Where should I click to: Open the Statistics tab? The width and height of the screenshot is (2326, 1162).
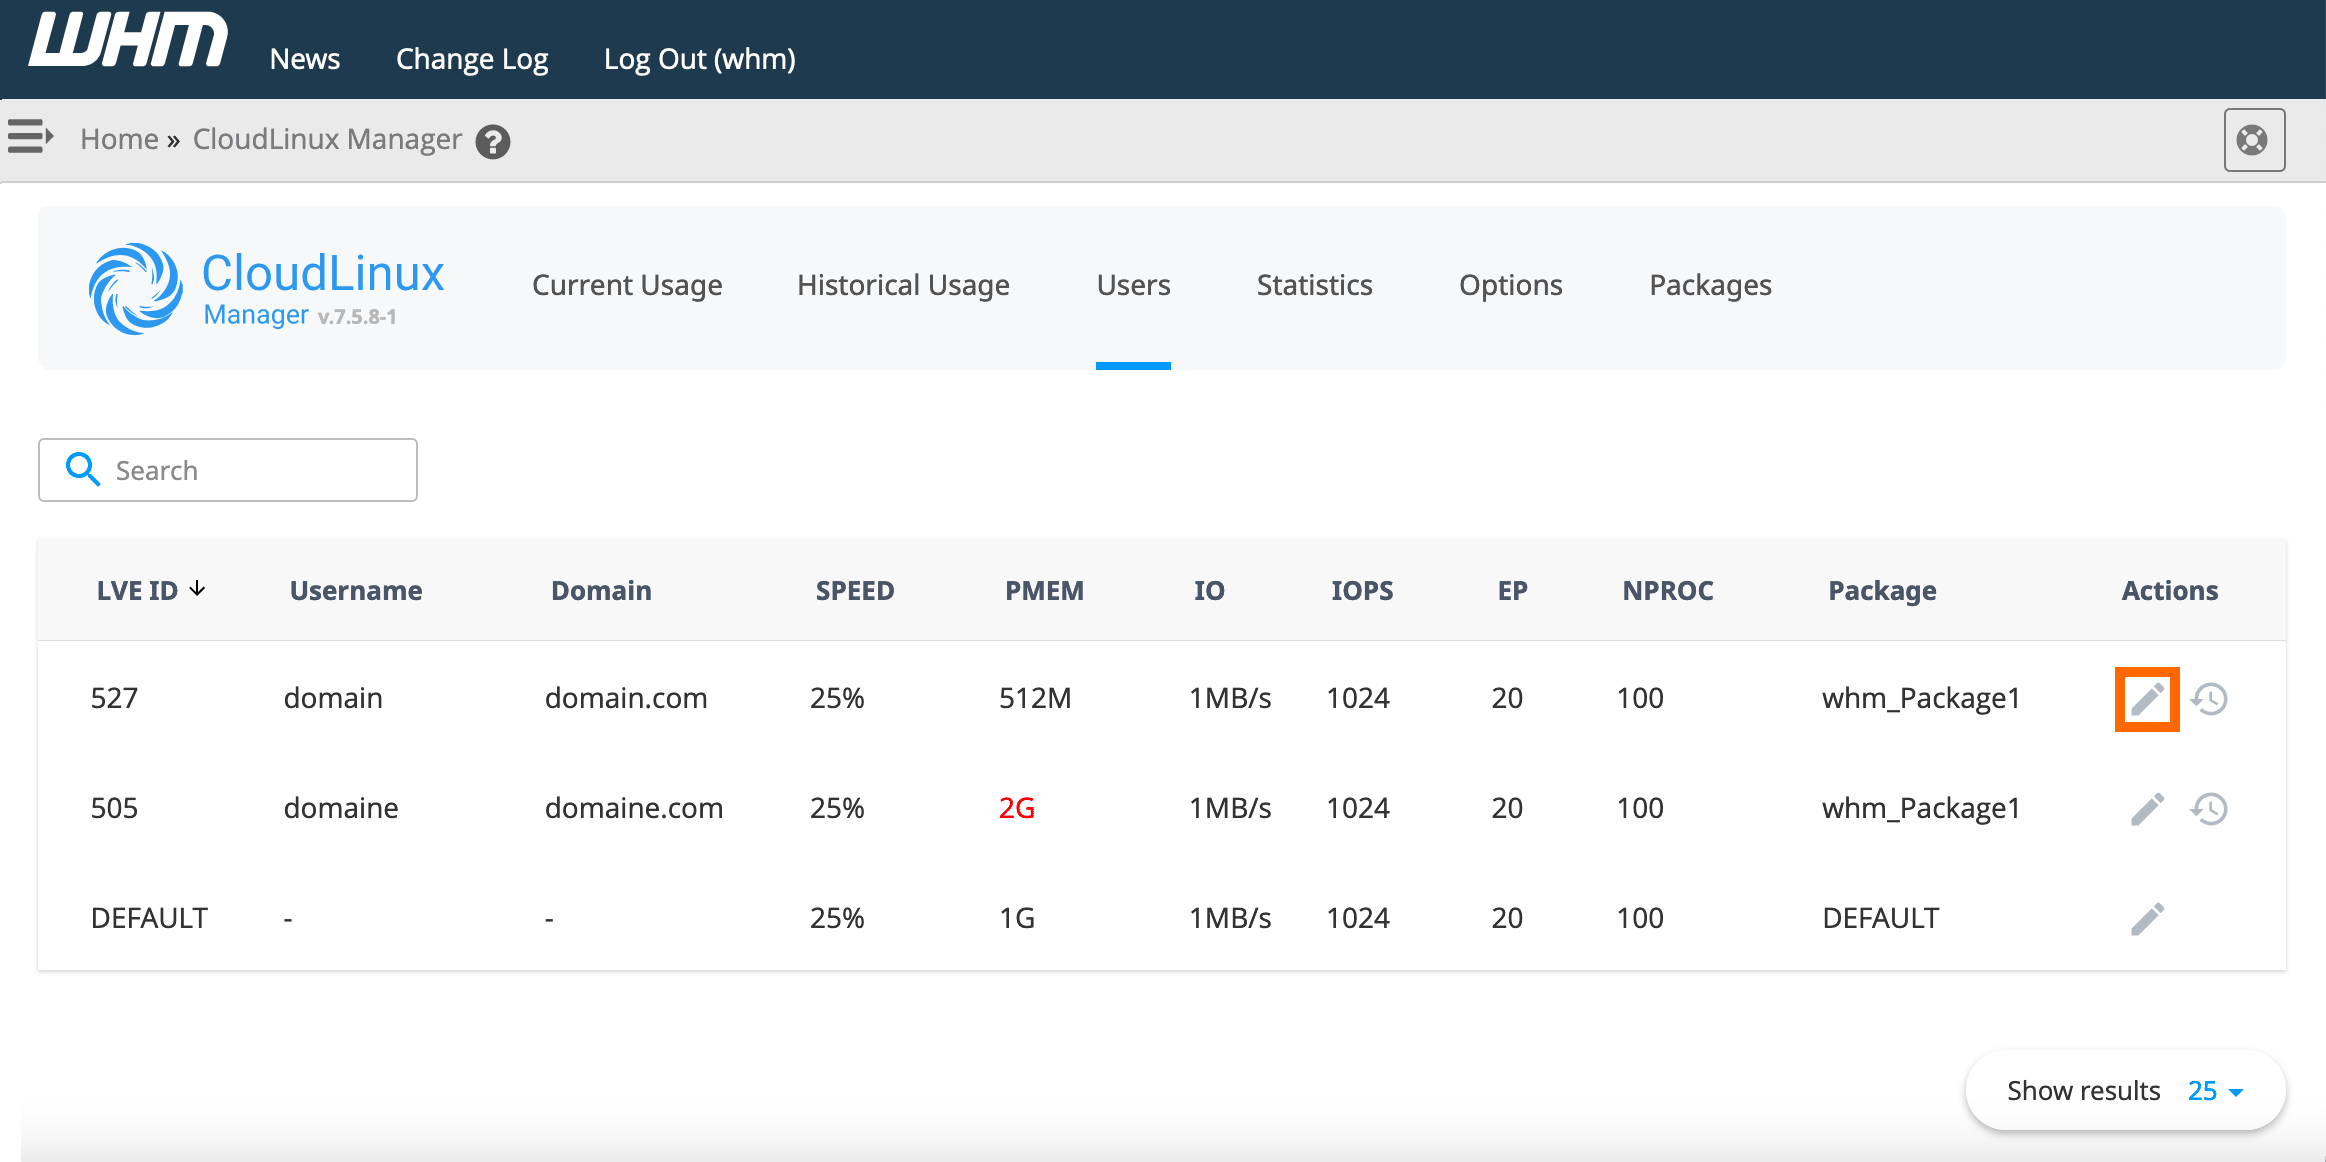pyautogui.click(x=1314, y=285)
